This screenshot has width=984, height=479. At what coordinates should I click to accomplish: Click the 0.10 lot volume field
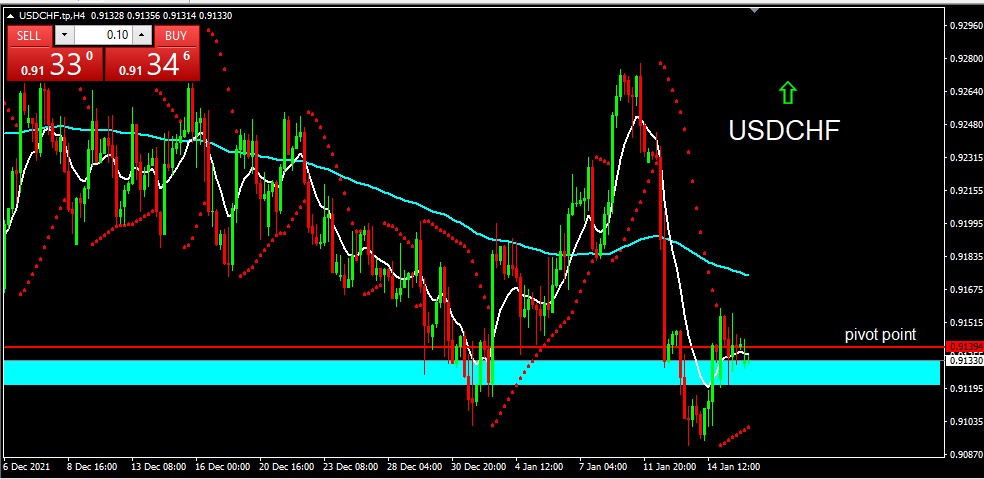pos(104,35)
